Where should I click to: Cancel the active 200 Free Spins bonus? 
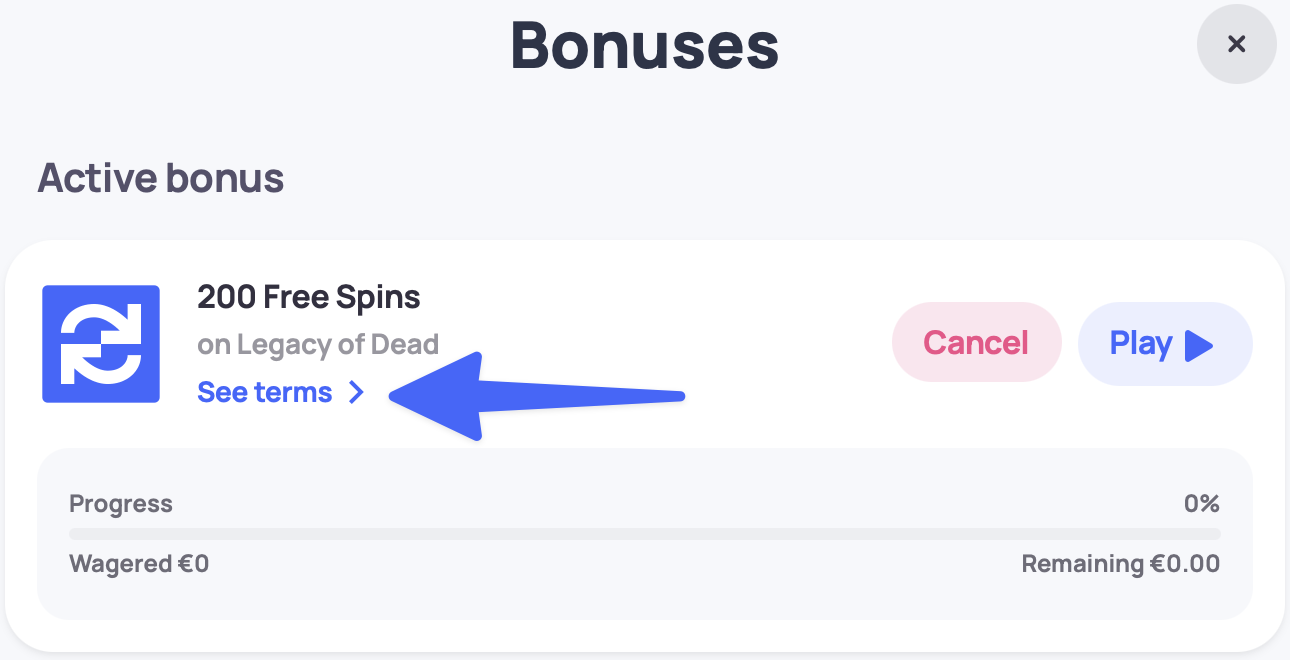pos(975,343)
